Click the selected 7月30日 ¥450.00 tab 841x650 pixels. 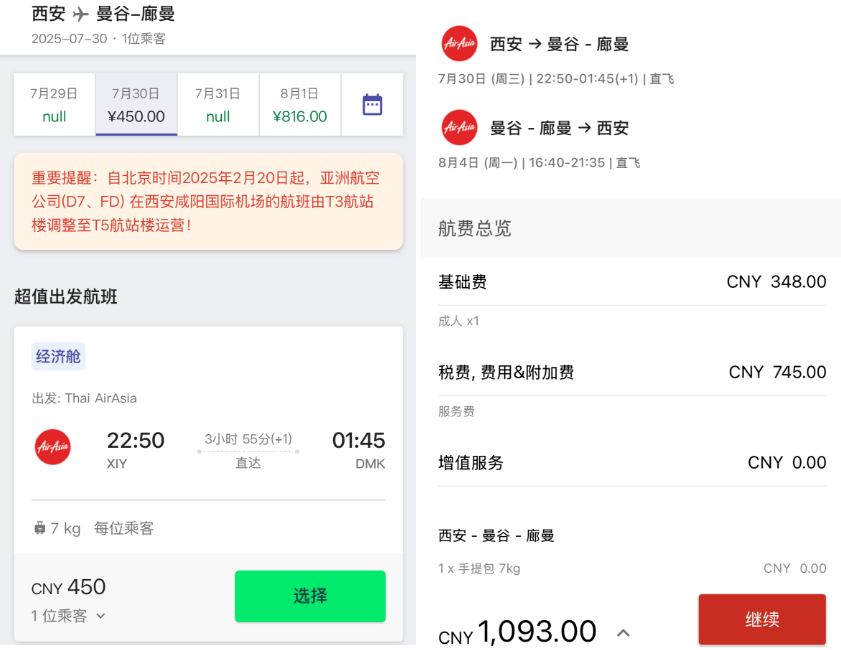[136, 104]
